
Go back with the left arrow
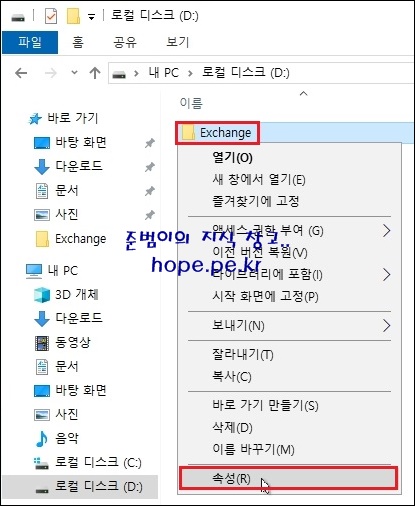[x=21, y=73]
